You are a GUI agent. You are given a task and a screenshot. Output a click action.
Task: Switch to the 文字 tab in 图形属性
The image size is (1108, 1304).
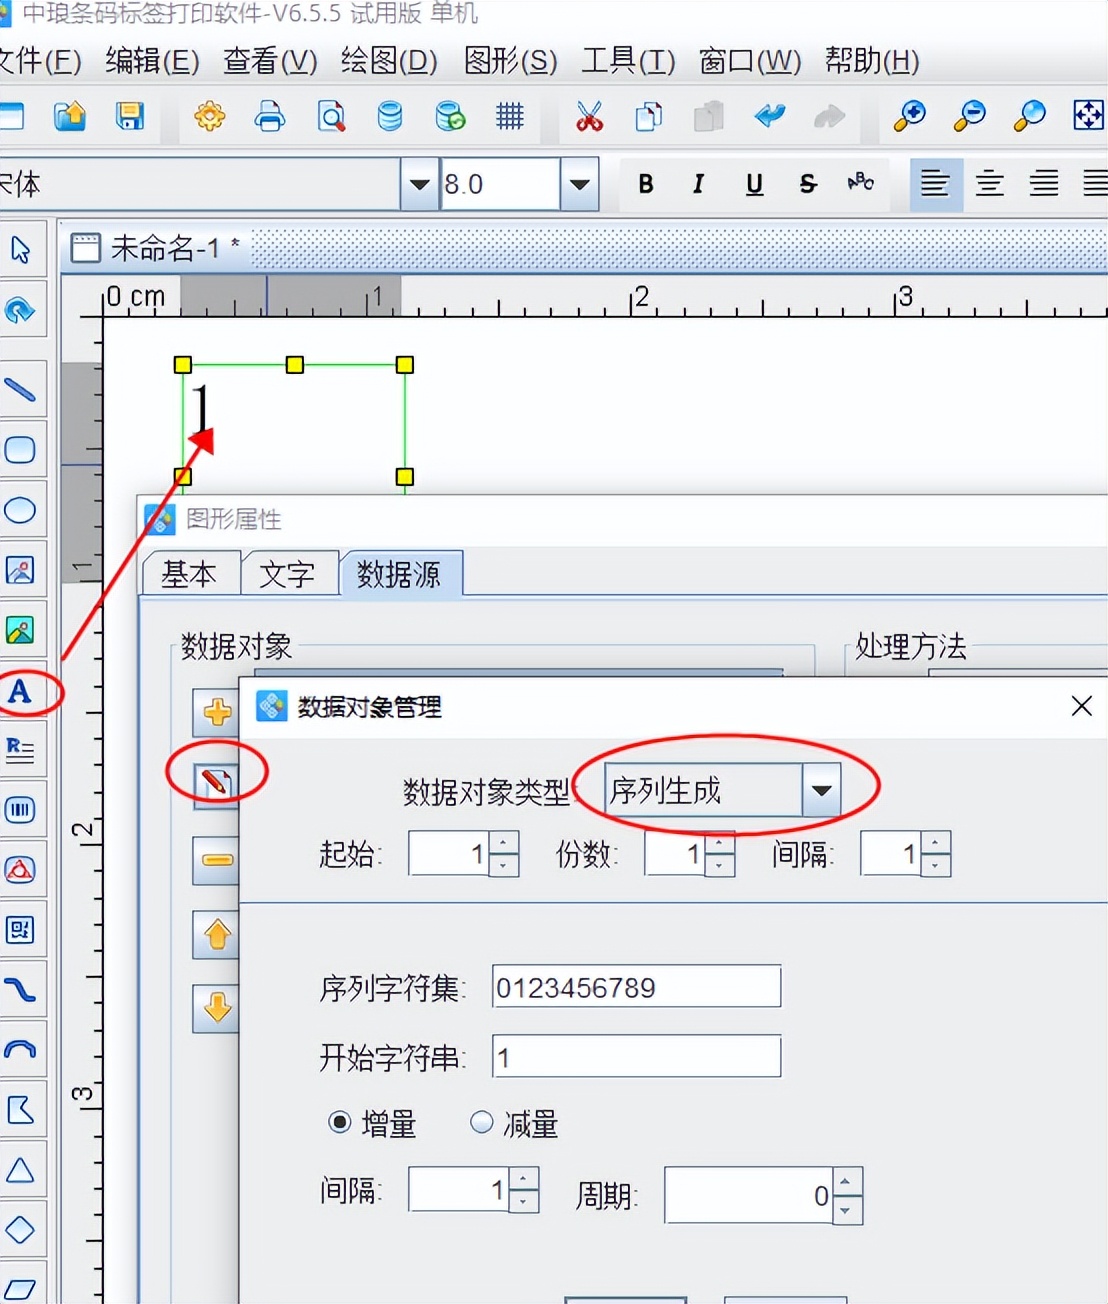(x=289, y=572)
